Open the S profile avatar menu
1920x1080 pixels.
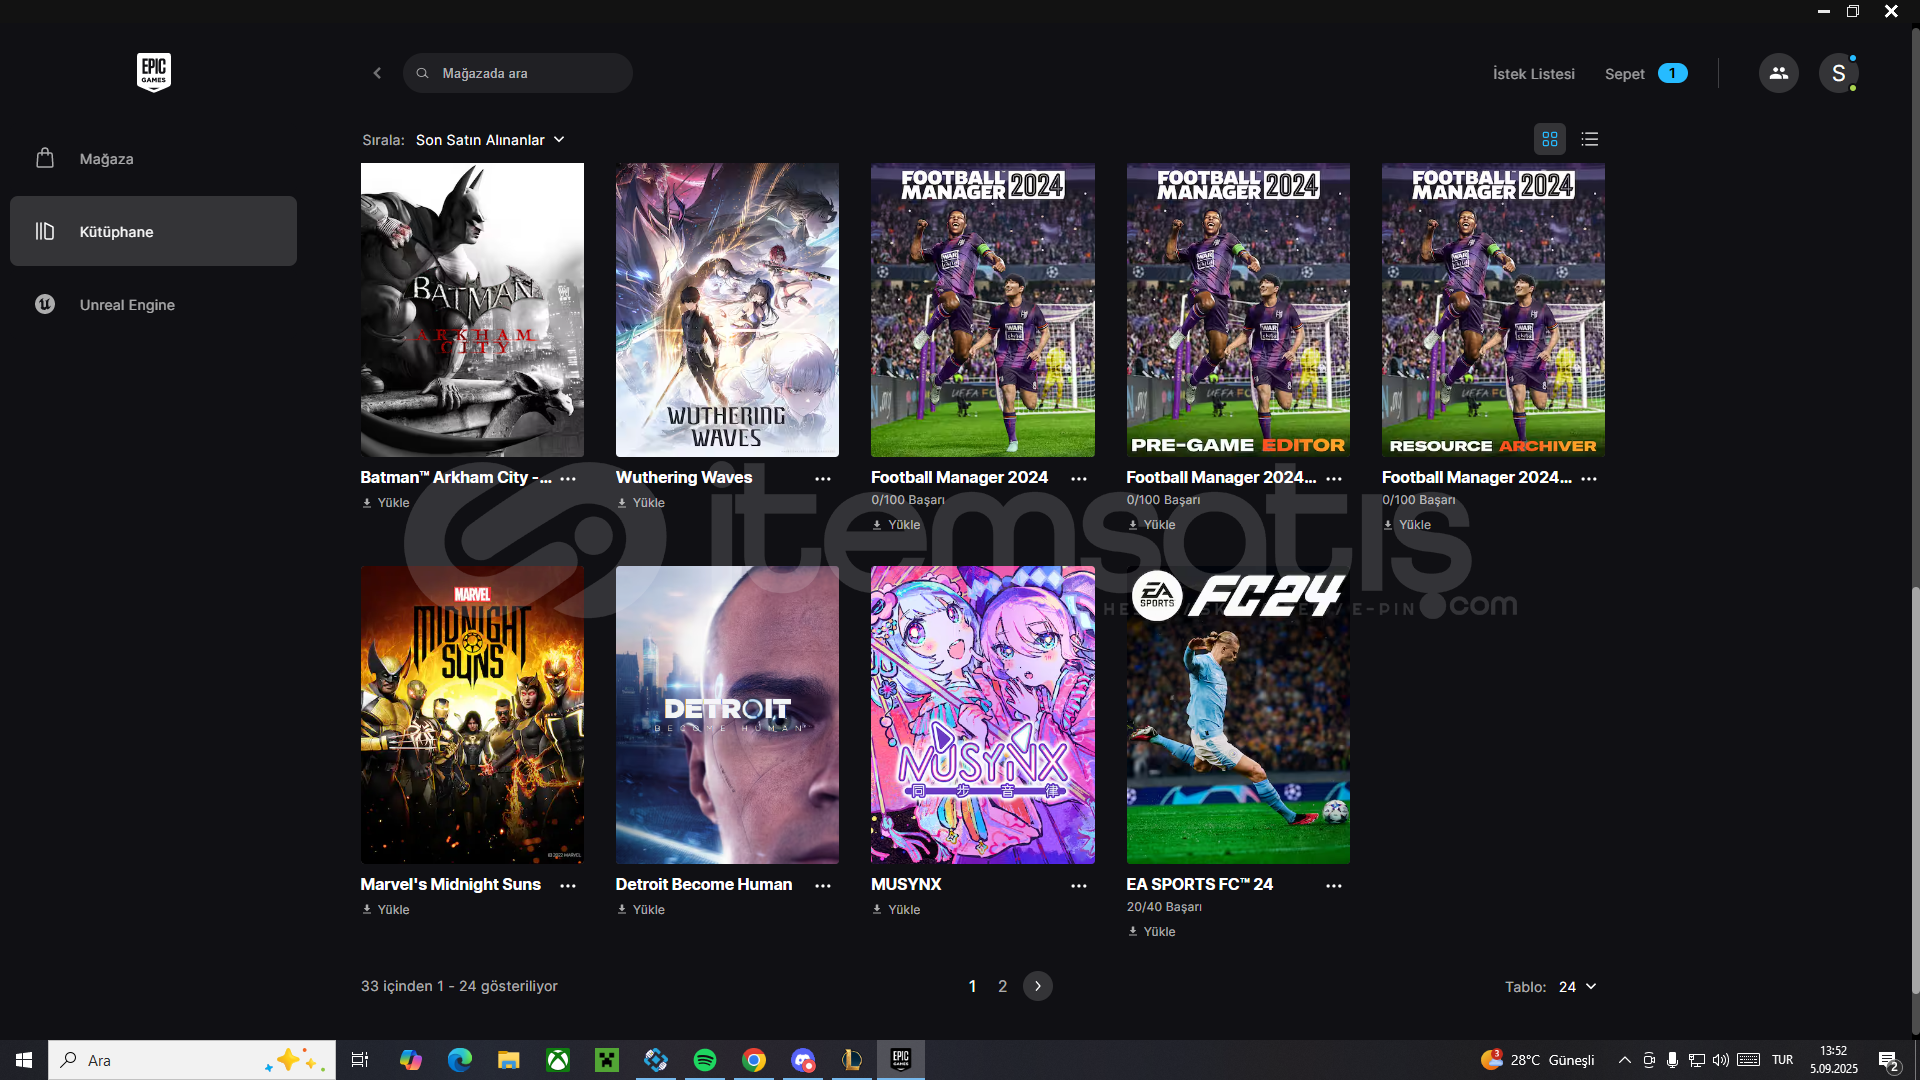[x=1838, y=73]
